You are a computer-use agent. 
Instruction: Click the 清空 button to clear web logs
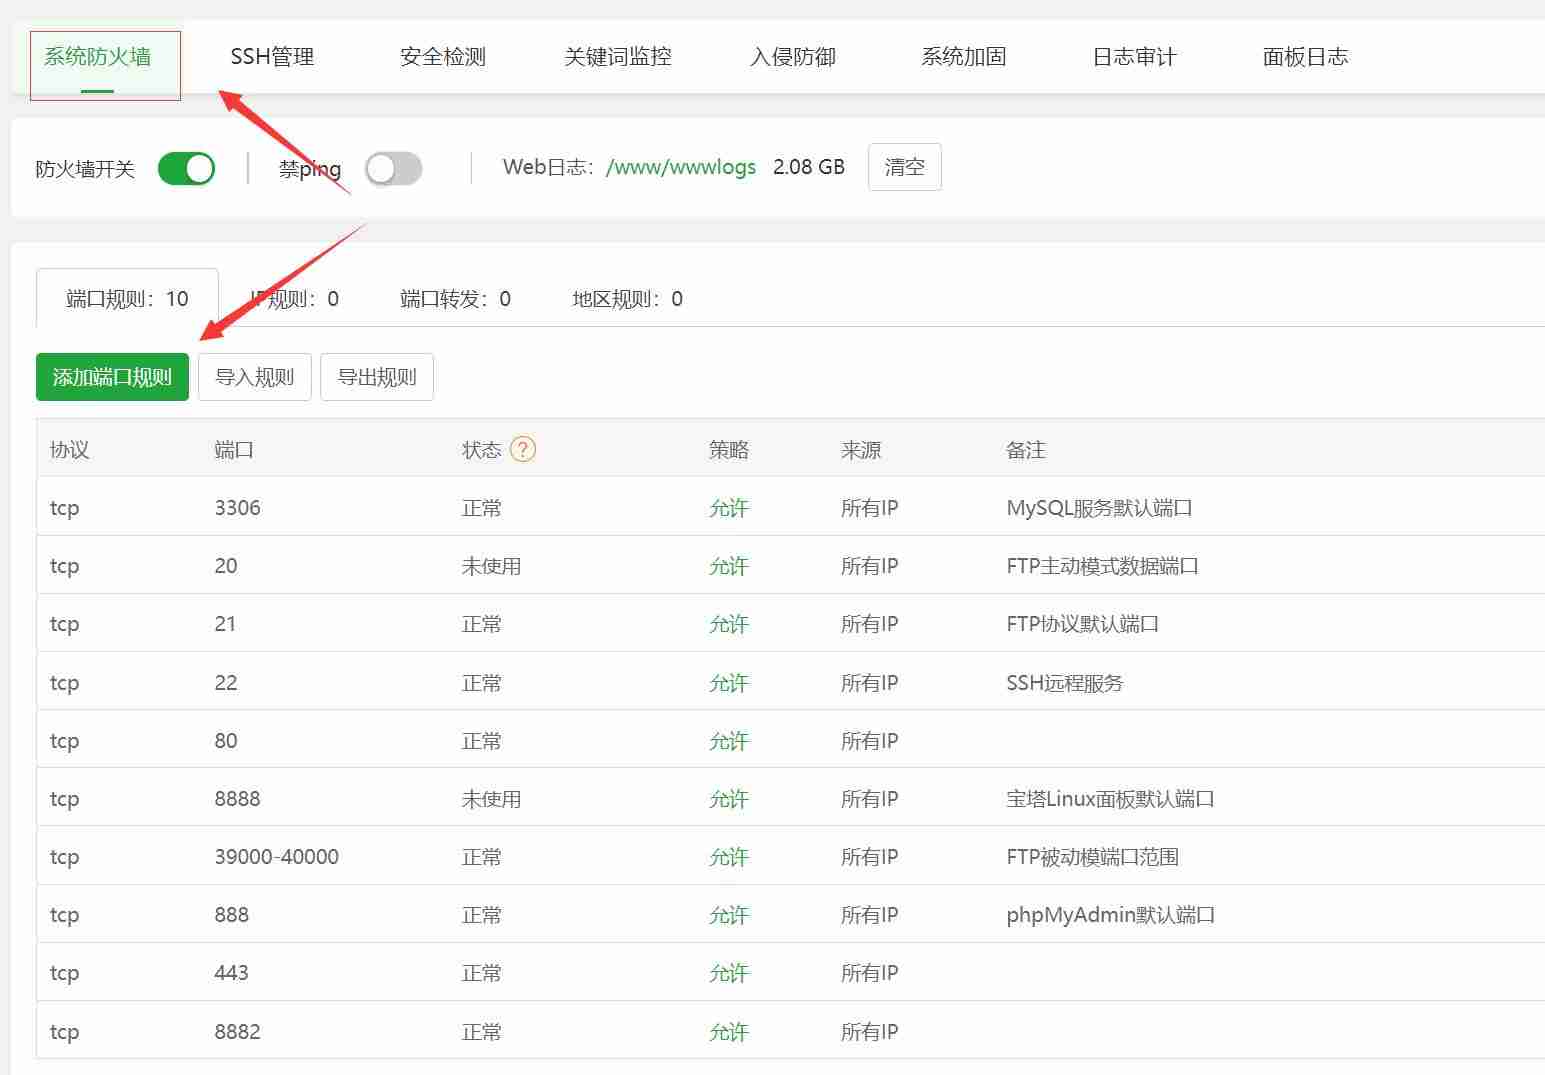pos(904,167)
